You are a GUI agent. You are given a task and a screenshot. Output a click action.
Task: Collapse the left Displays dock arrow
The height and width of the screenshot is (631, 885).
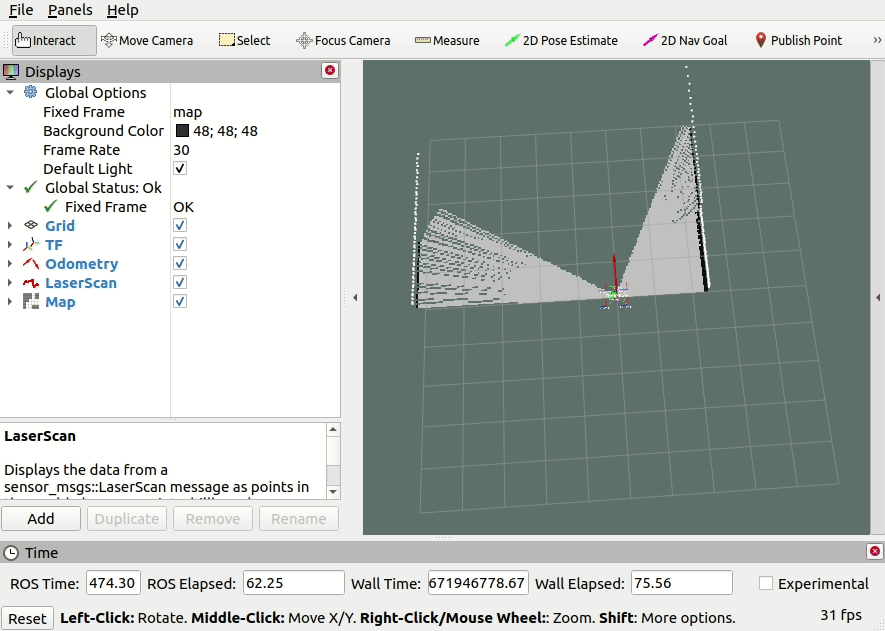tap(355, 297)
